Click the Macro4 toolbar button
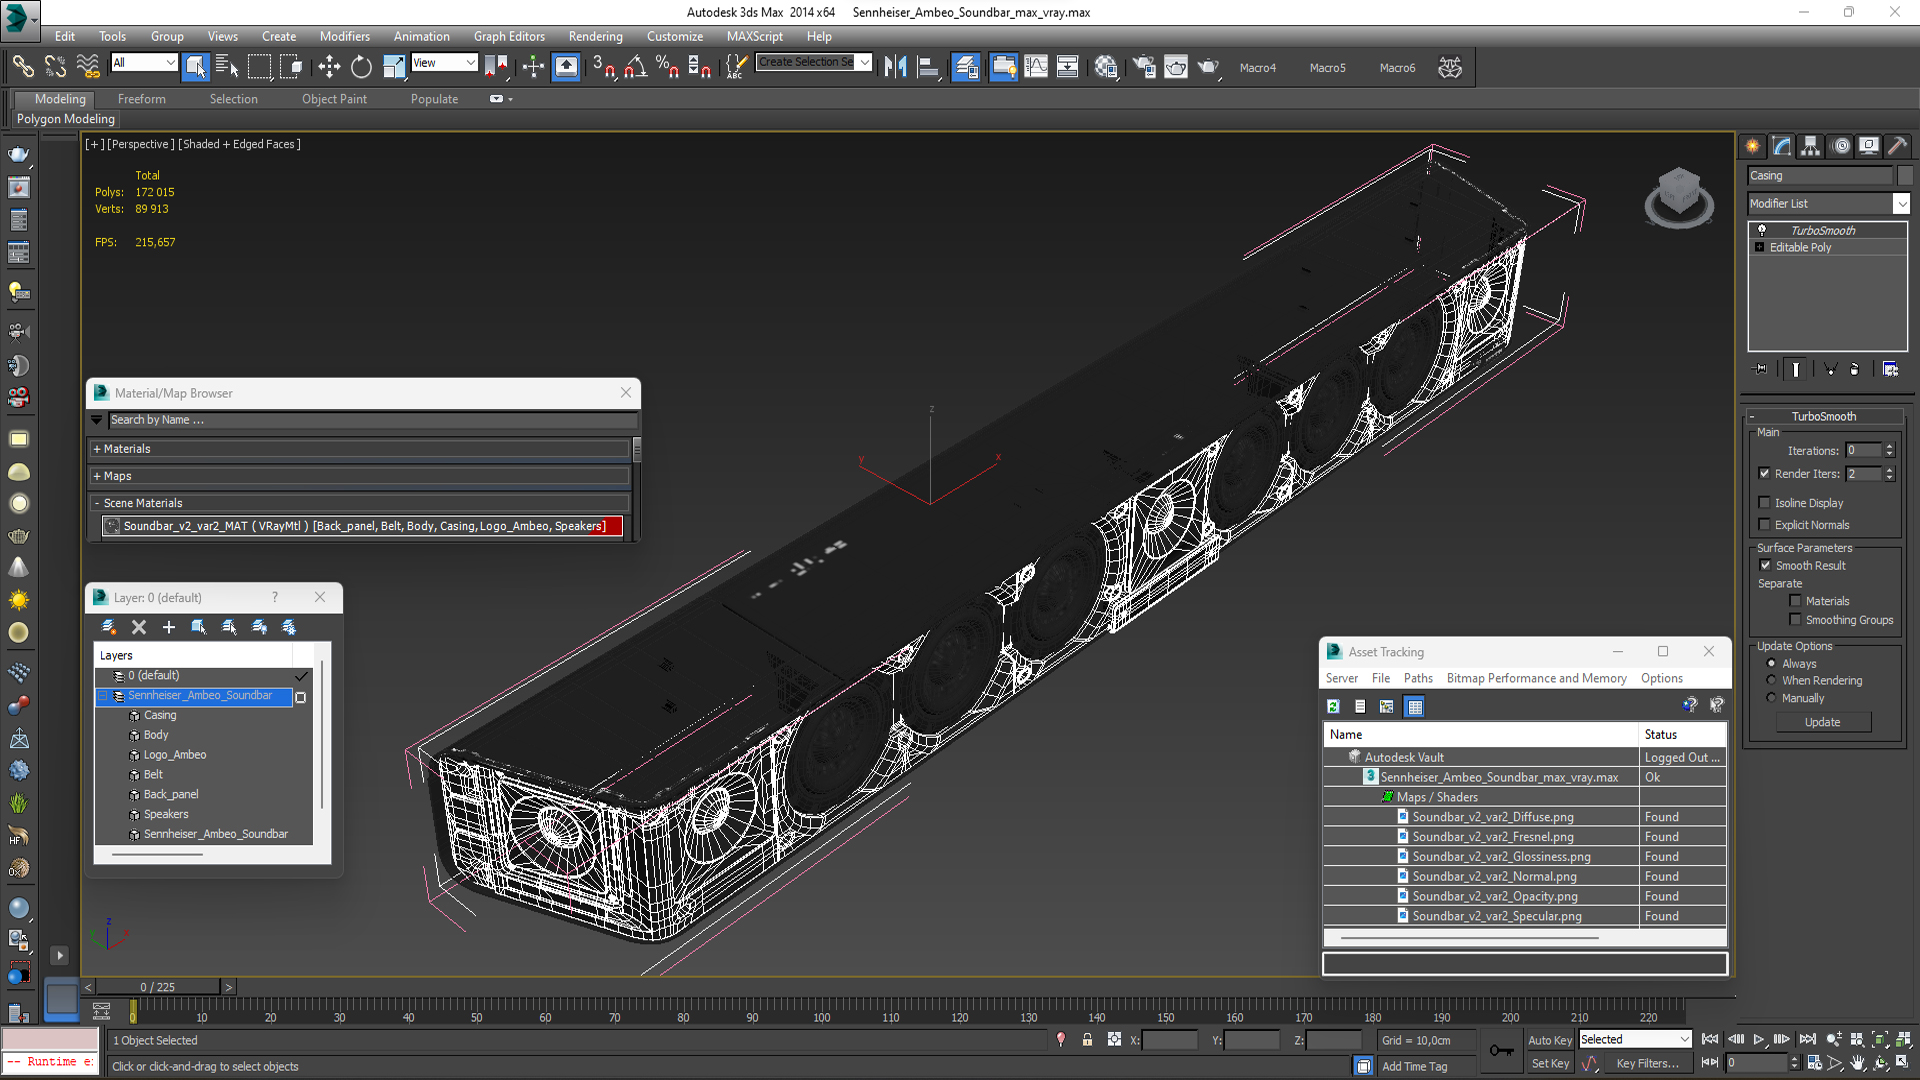Image resolution: width=1920 pixels, height=1080 pixels. (1258, 68)
